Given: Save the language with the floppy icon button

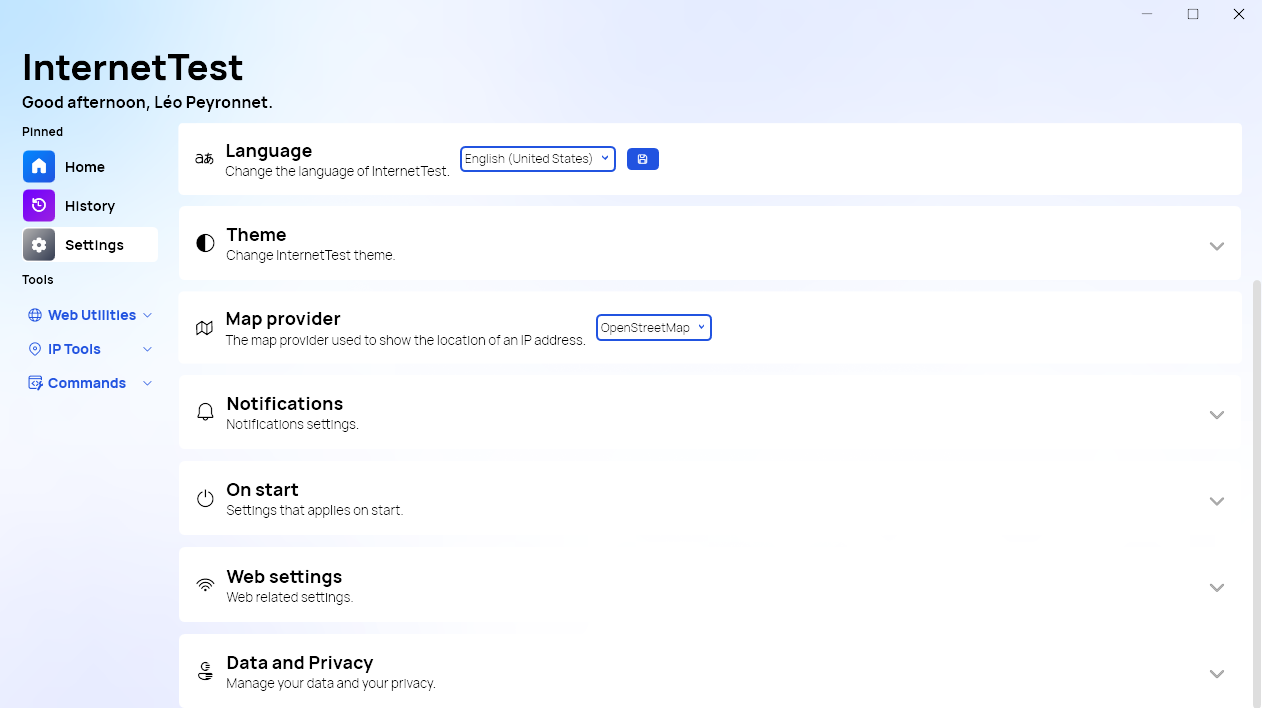Looking at the screenshot, I should coord(643,159).
